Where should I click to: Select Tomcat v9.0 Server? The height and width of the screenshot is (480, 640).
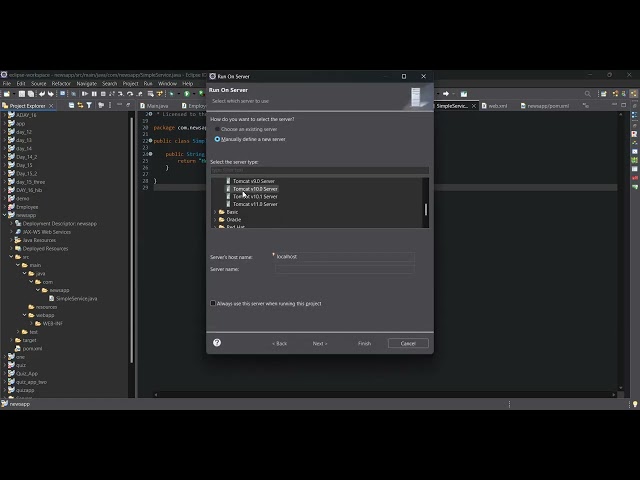[253, 181]
